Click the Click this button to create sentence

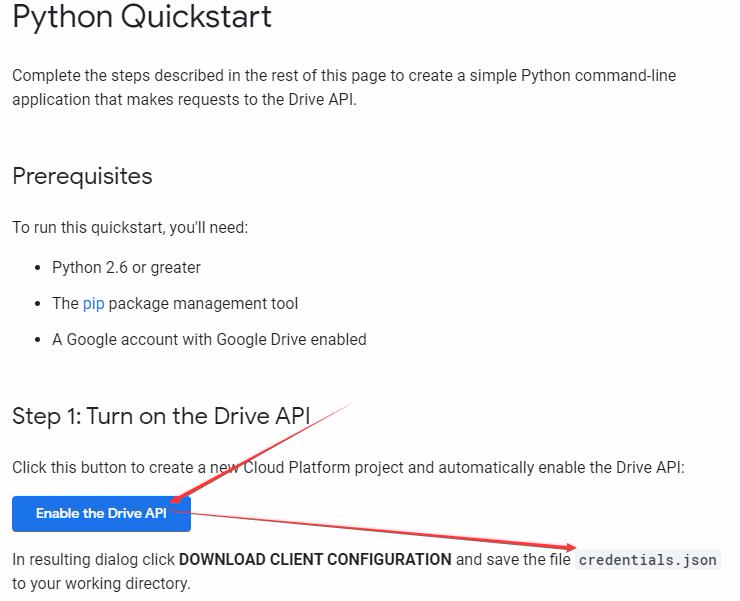[348, 467]
